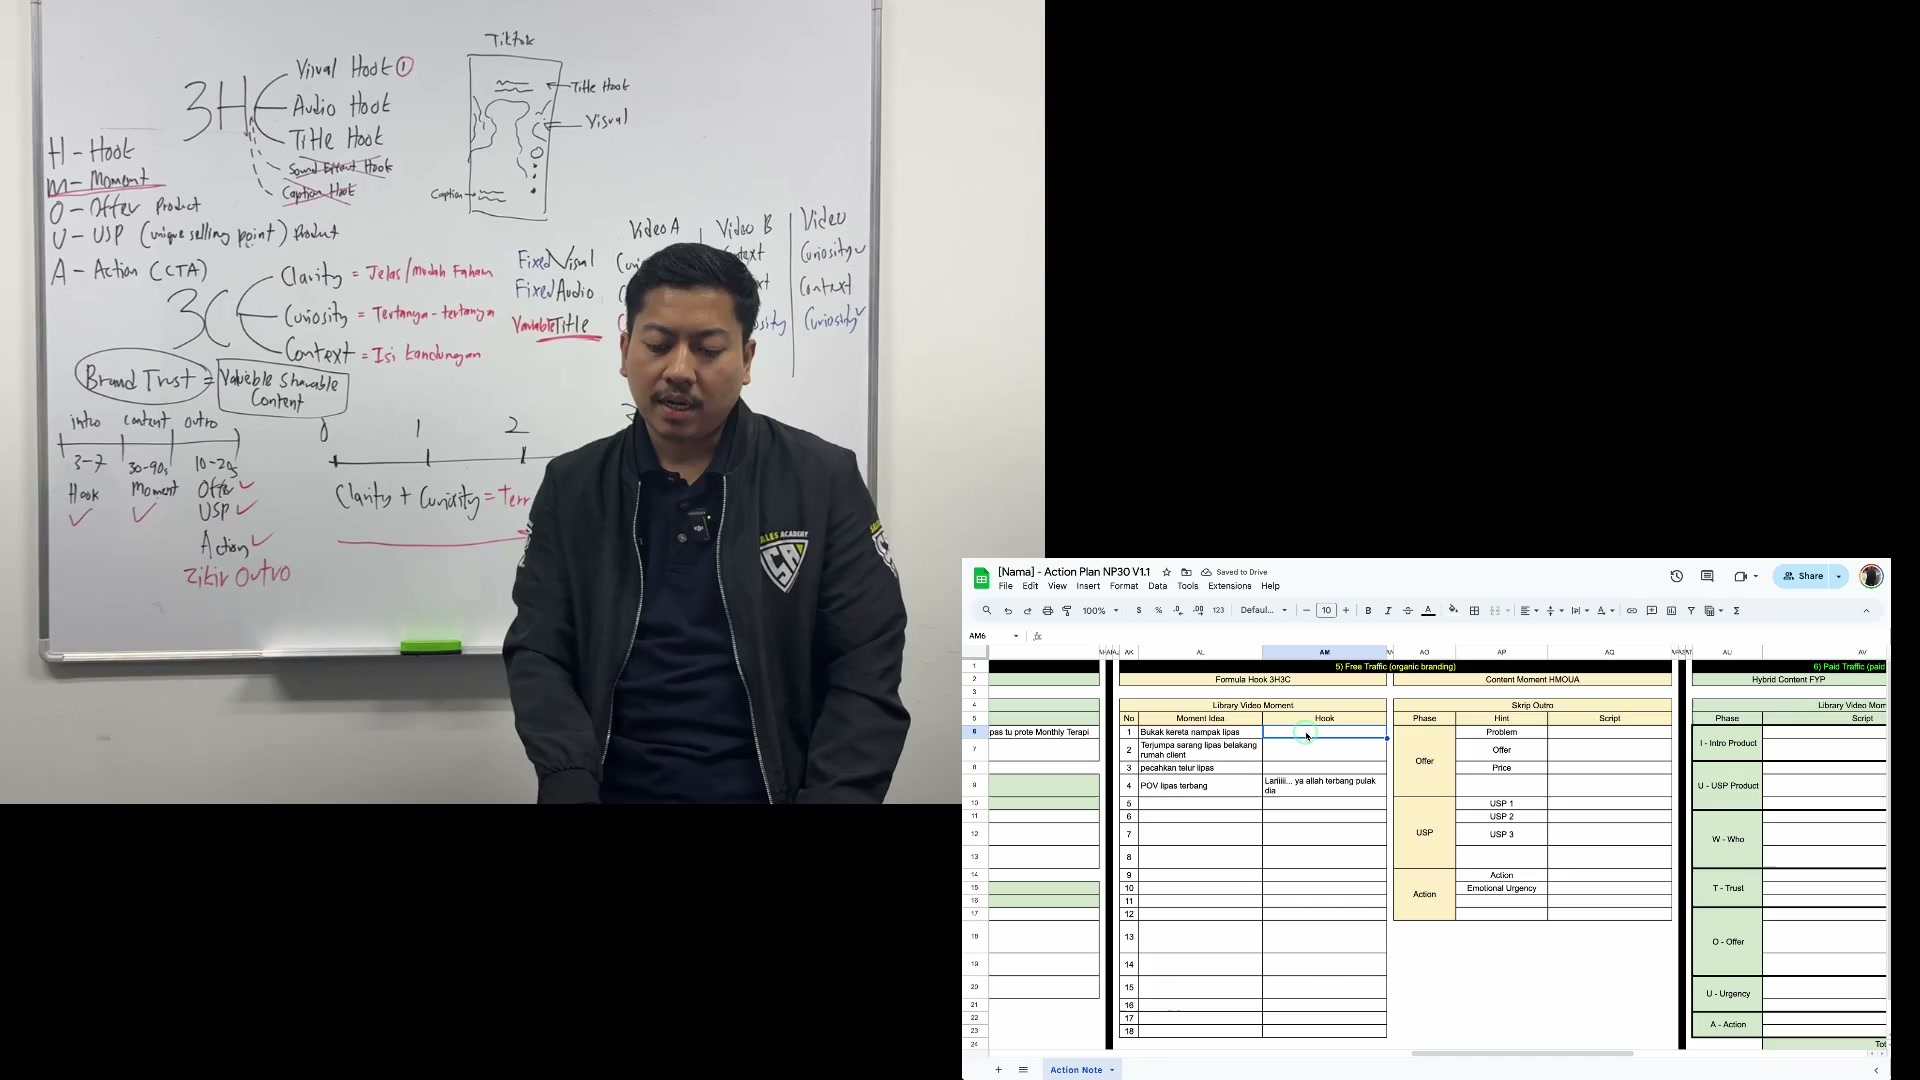Click the AM6 name box field

click(993, 636)
